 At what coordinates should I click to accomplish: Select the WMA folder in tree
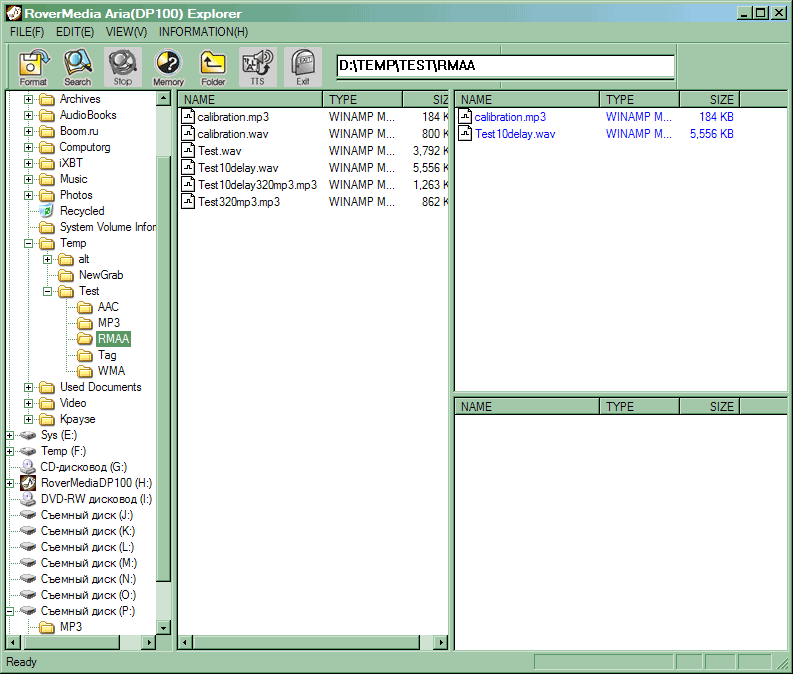(111, 371)
